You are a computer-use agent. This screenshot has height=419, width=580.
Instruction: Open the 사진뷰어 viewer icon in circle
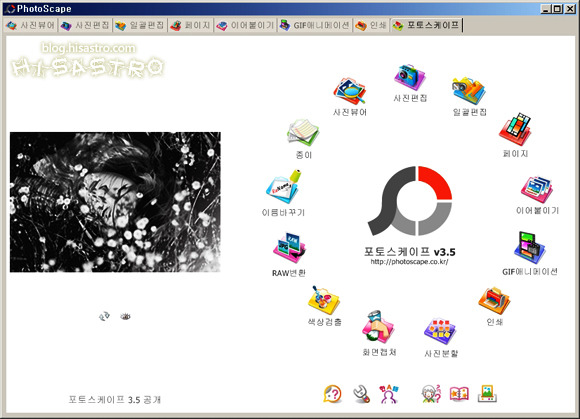point(349,91)
